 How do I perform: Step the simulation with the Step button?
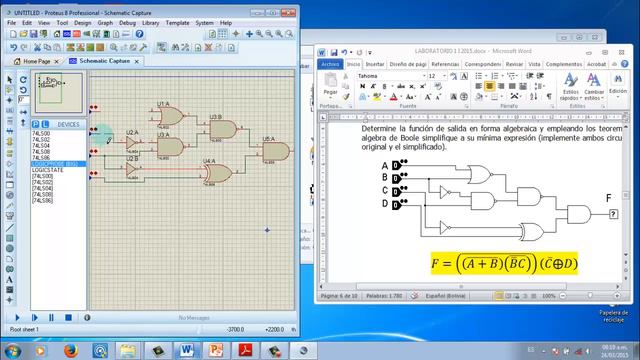click(34, 318)
